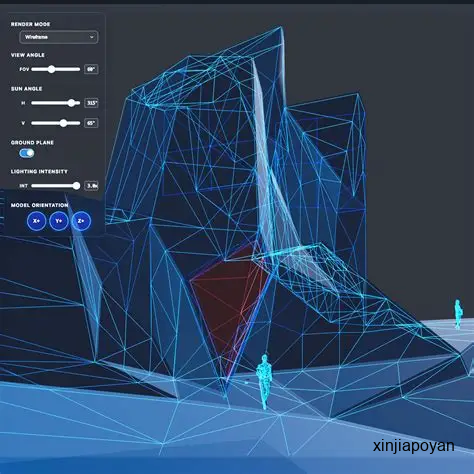Click the Sun Angle H slider knob
The image size is (474, 474).
(x=71, y=103)
